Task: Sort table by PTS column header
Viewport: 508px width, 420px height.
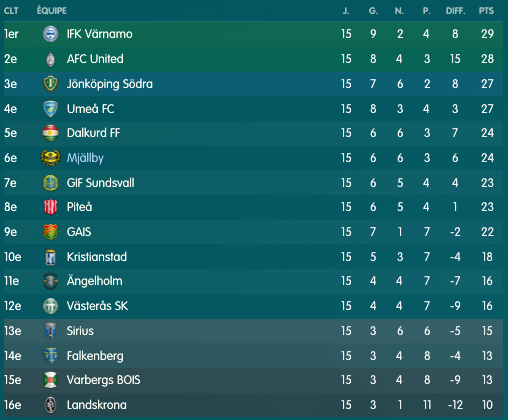Action: point(486,11)
